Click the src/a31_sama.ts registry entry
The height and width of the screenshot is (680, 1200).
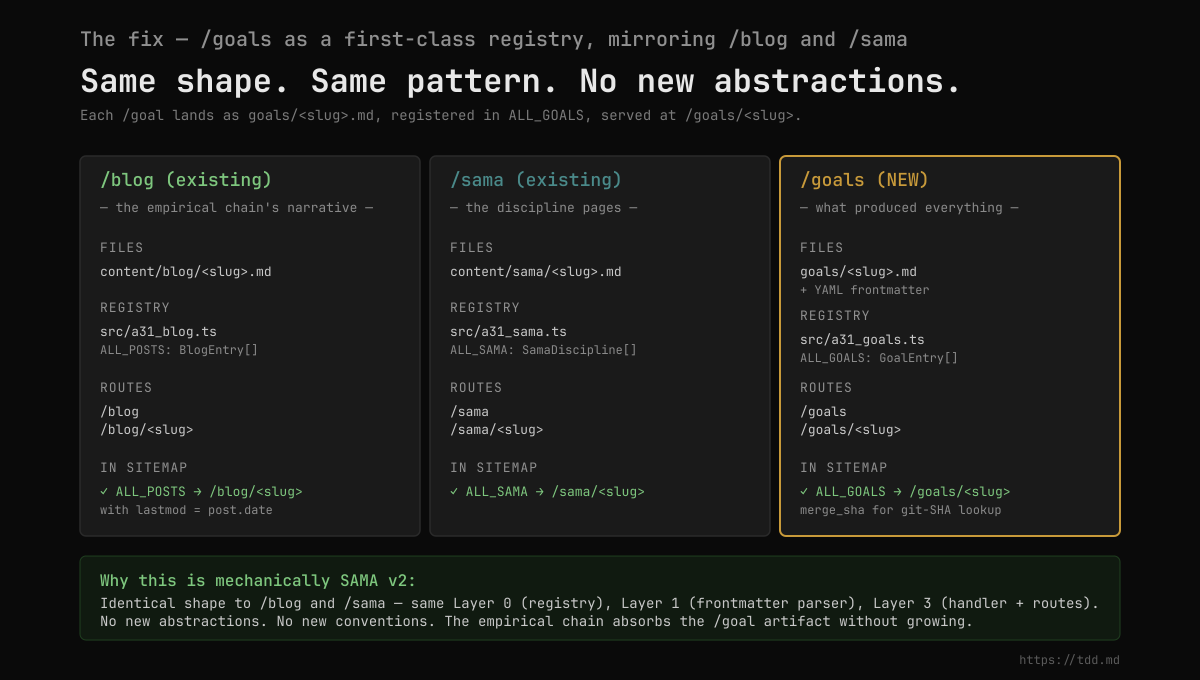(508, 332)
